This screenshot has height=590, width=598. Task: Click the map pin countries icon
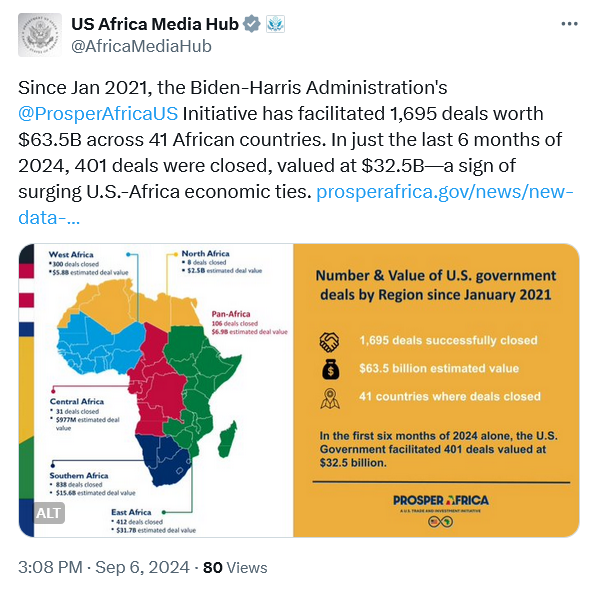(330, 399)
